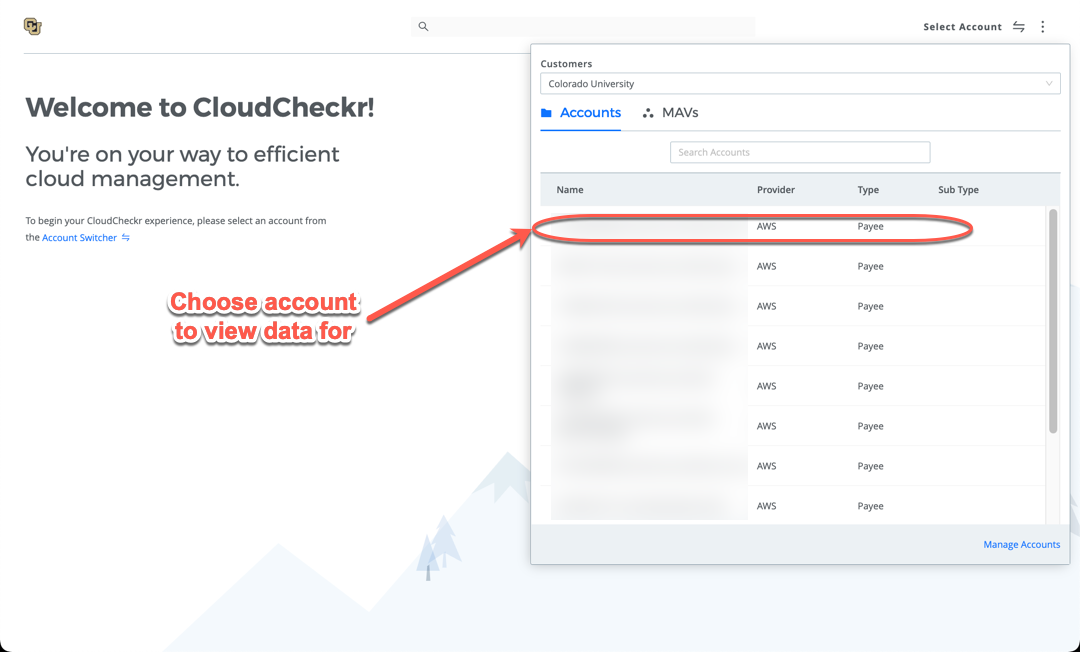1080x652 pixels.
Task: Switch to the MAVs tab
Action: coord(670,113)
